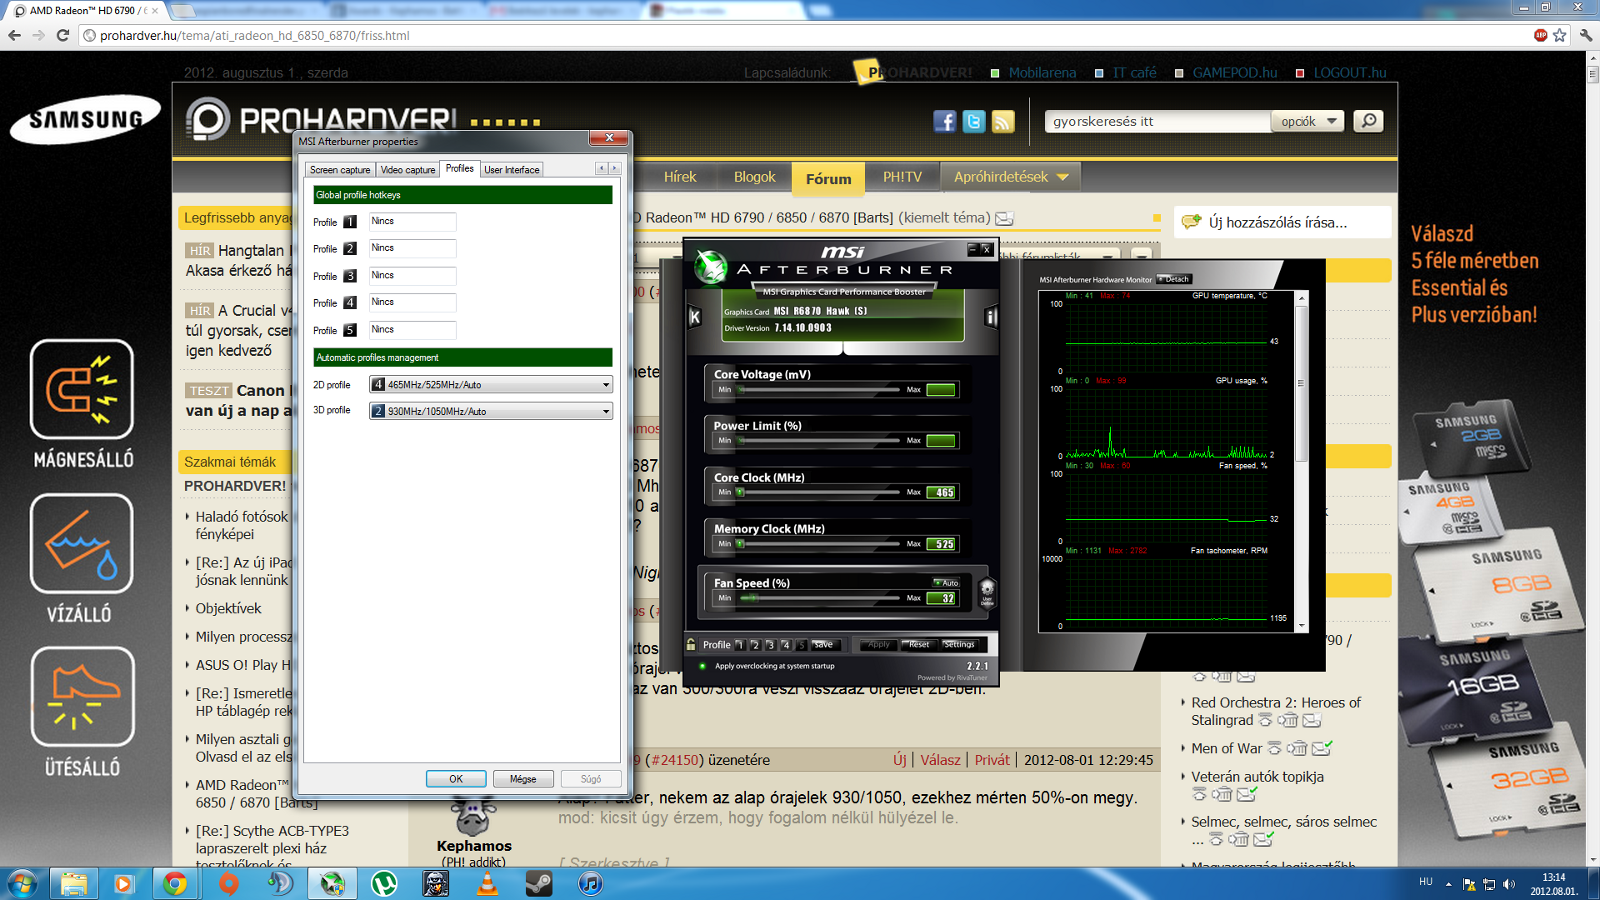Open Veterán autók topikja link
Screen dimensions: 1600x900
[x=1257, y=777]
